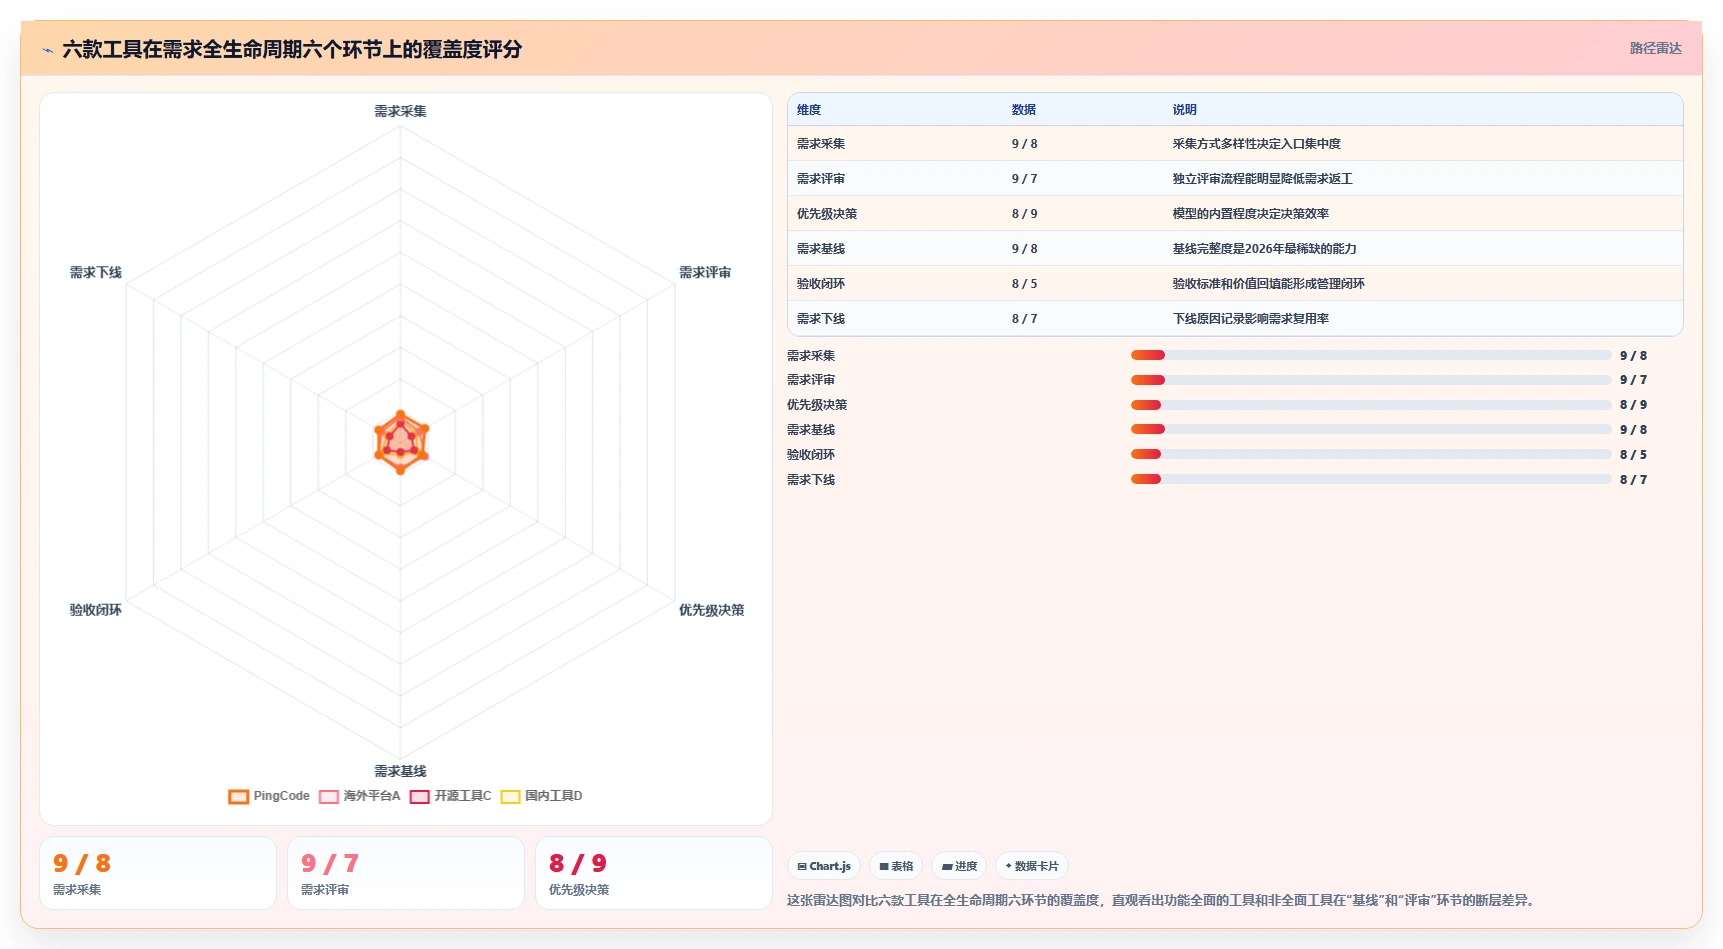This screenshot has height=949, width=1723.
Task: Click the 优先级决策 radar axis label
Action: tap(711, 610)
